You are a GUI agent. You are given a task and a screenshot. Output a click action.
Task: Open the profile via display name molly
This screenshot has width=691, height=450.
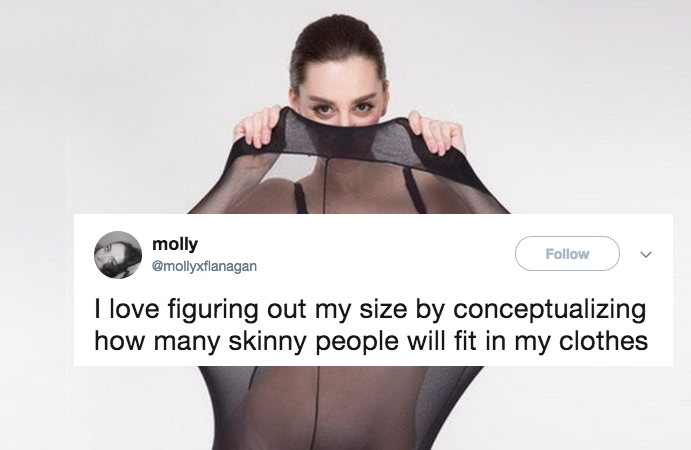click(175, 244)
